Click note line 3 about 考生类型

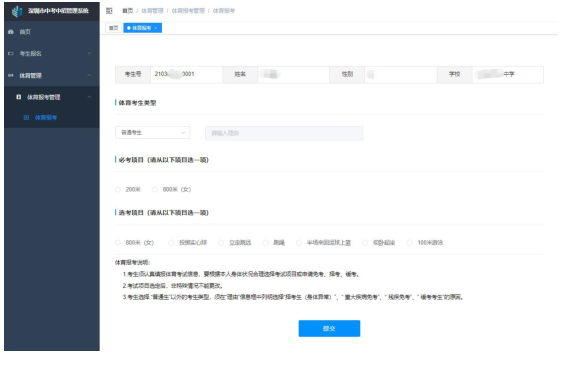(293, 297)
